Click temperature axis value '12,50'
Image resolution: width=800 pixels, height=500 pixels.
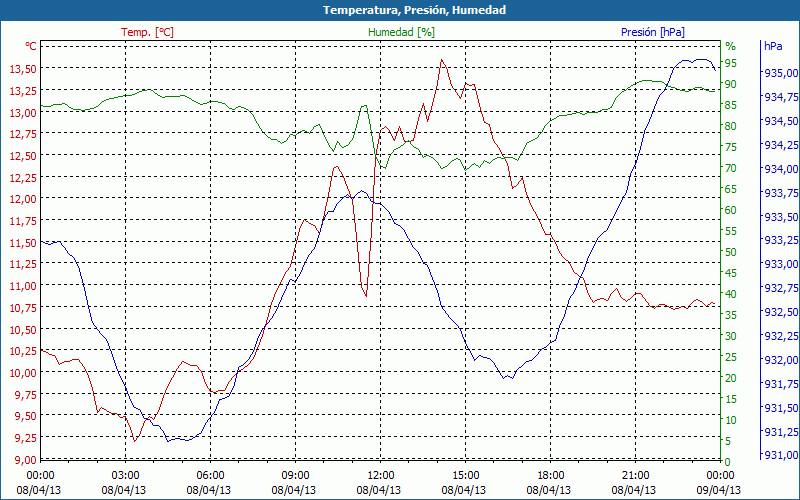[23, 156]
